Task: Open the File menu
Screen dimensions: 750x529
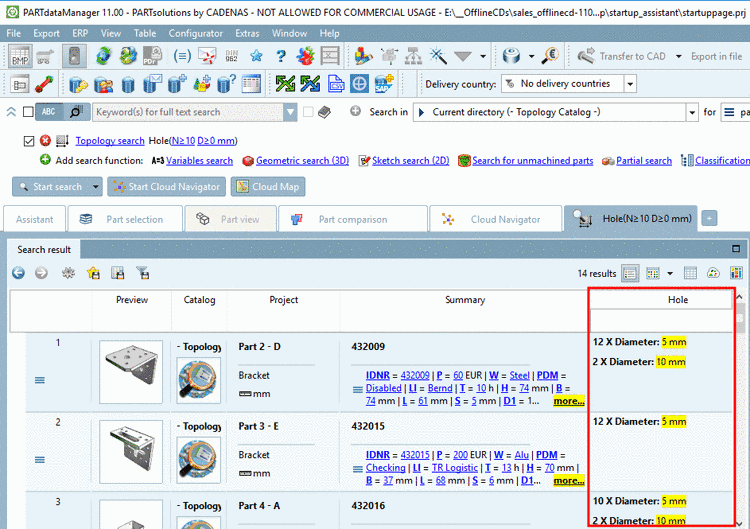Action: pyautogui.click(x=13, y=33)
